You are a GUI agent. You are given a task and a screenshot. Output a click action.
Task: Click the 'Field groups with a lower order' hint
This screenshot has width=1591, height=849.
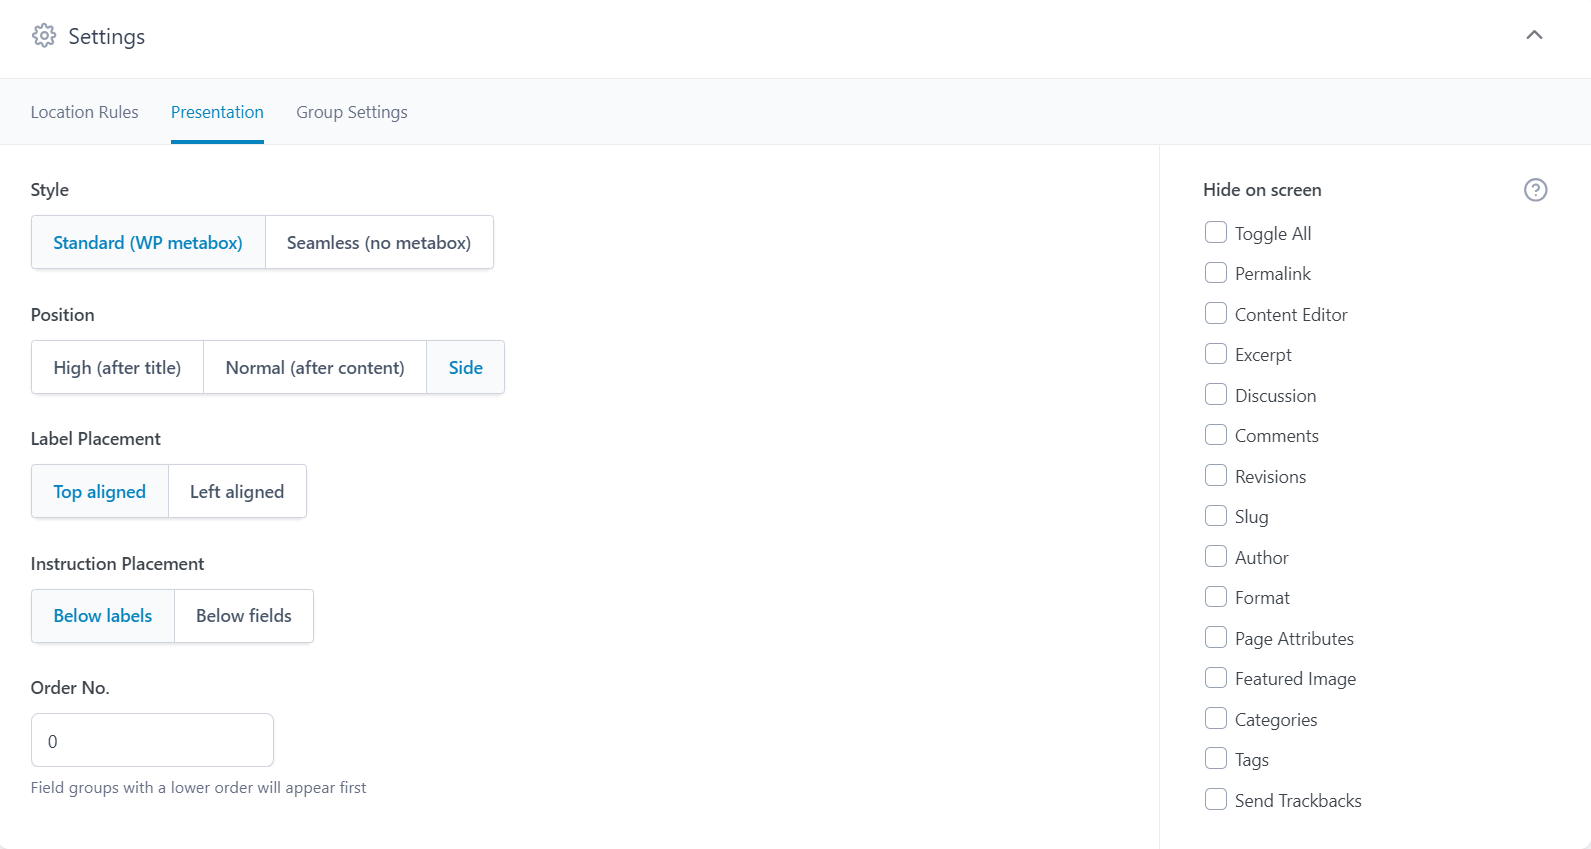click(x=198, y=788)
